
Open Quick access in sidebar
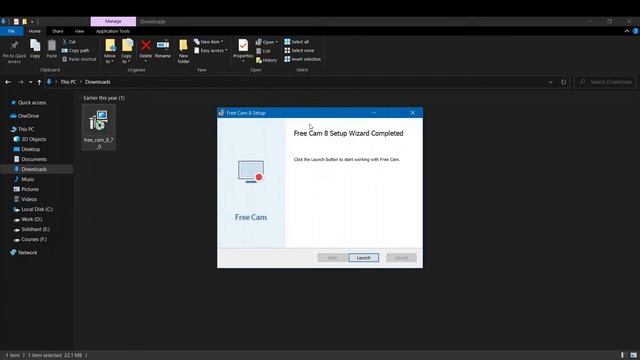pos(28,103)
